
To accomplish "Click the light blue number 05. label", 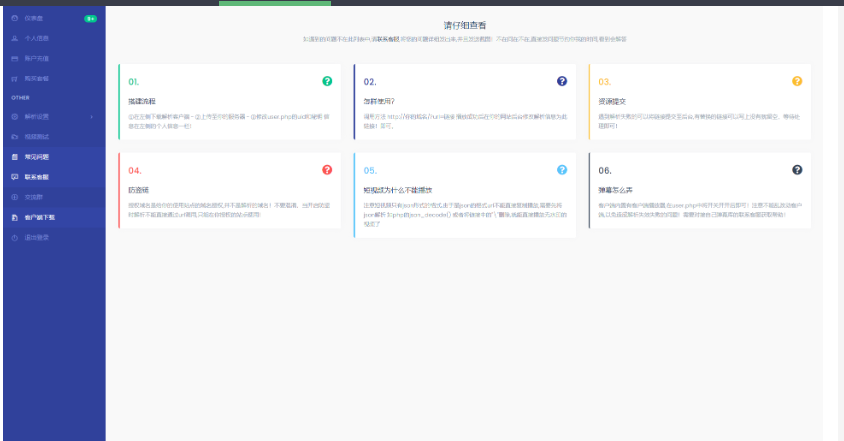I will click(370, 171).
